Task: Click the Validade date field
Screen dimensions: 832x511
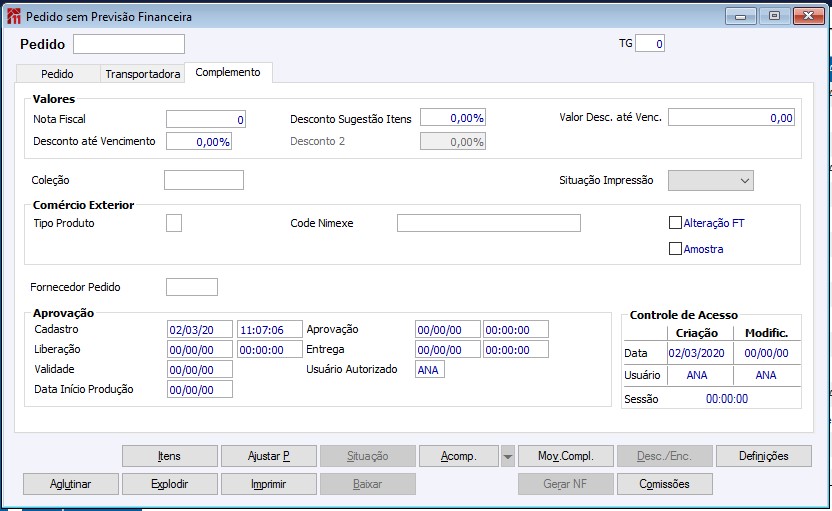Action: (200, 369)
